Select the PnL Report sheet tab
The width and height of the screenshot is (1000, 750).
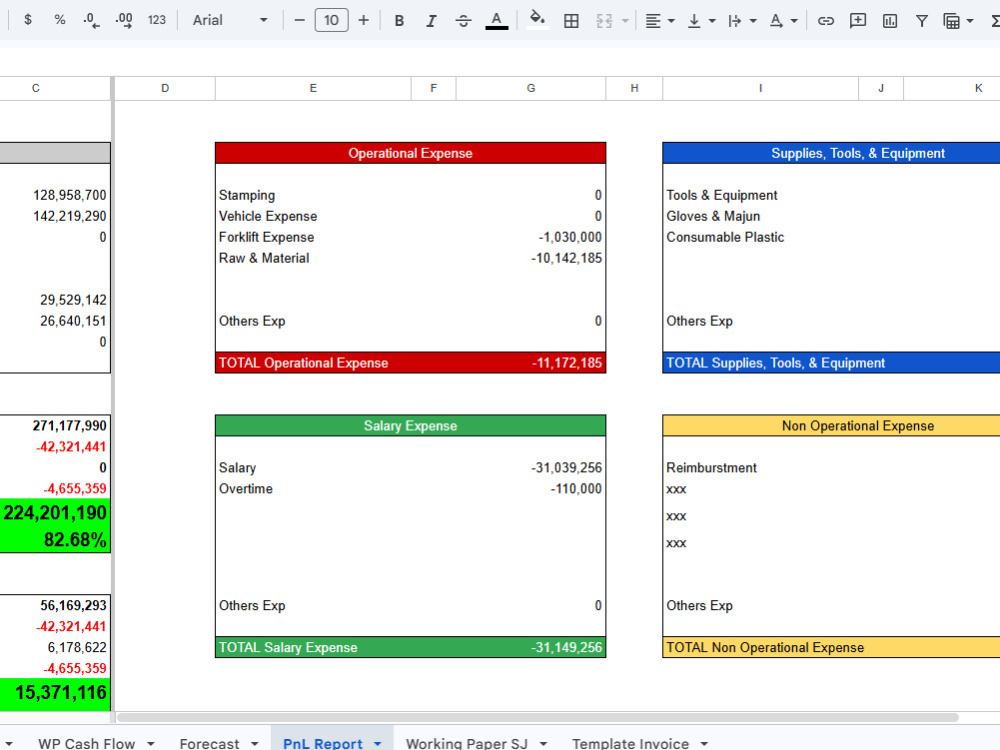(x=323, y=743)
